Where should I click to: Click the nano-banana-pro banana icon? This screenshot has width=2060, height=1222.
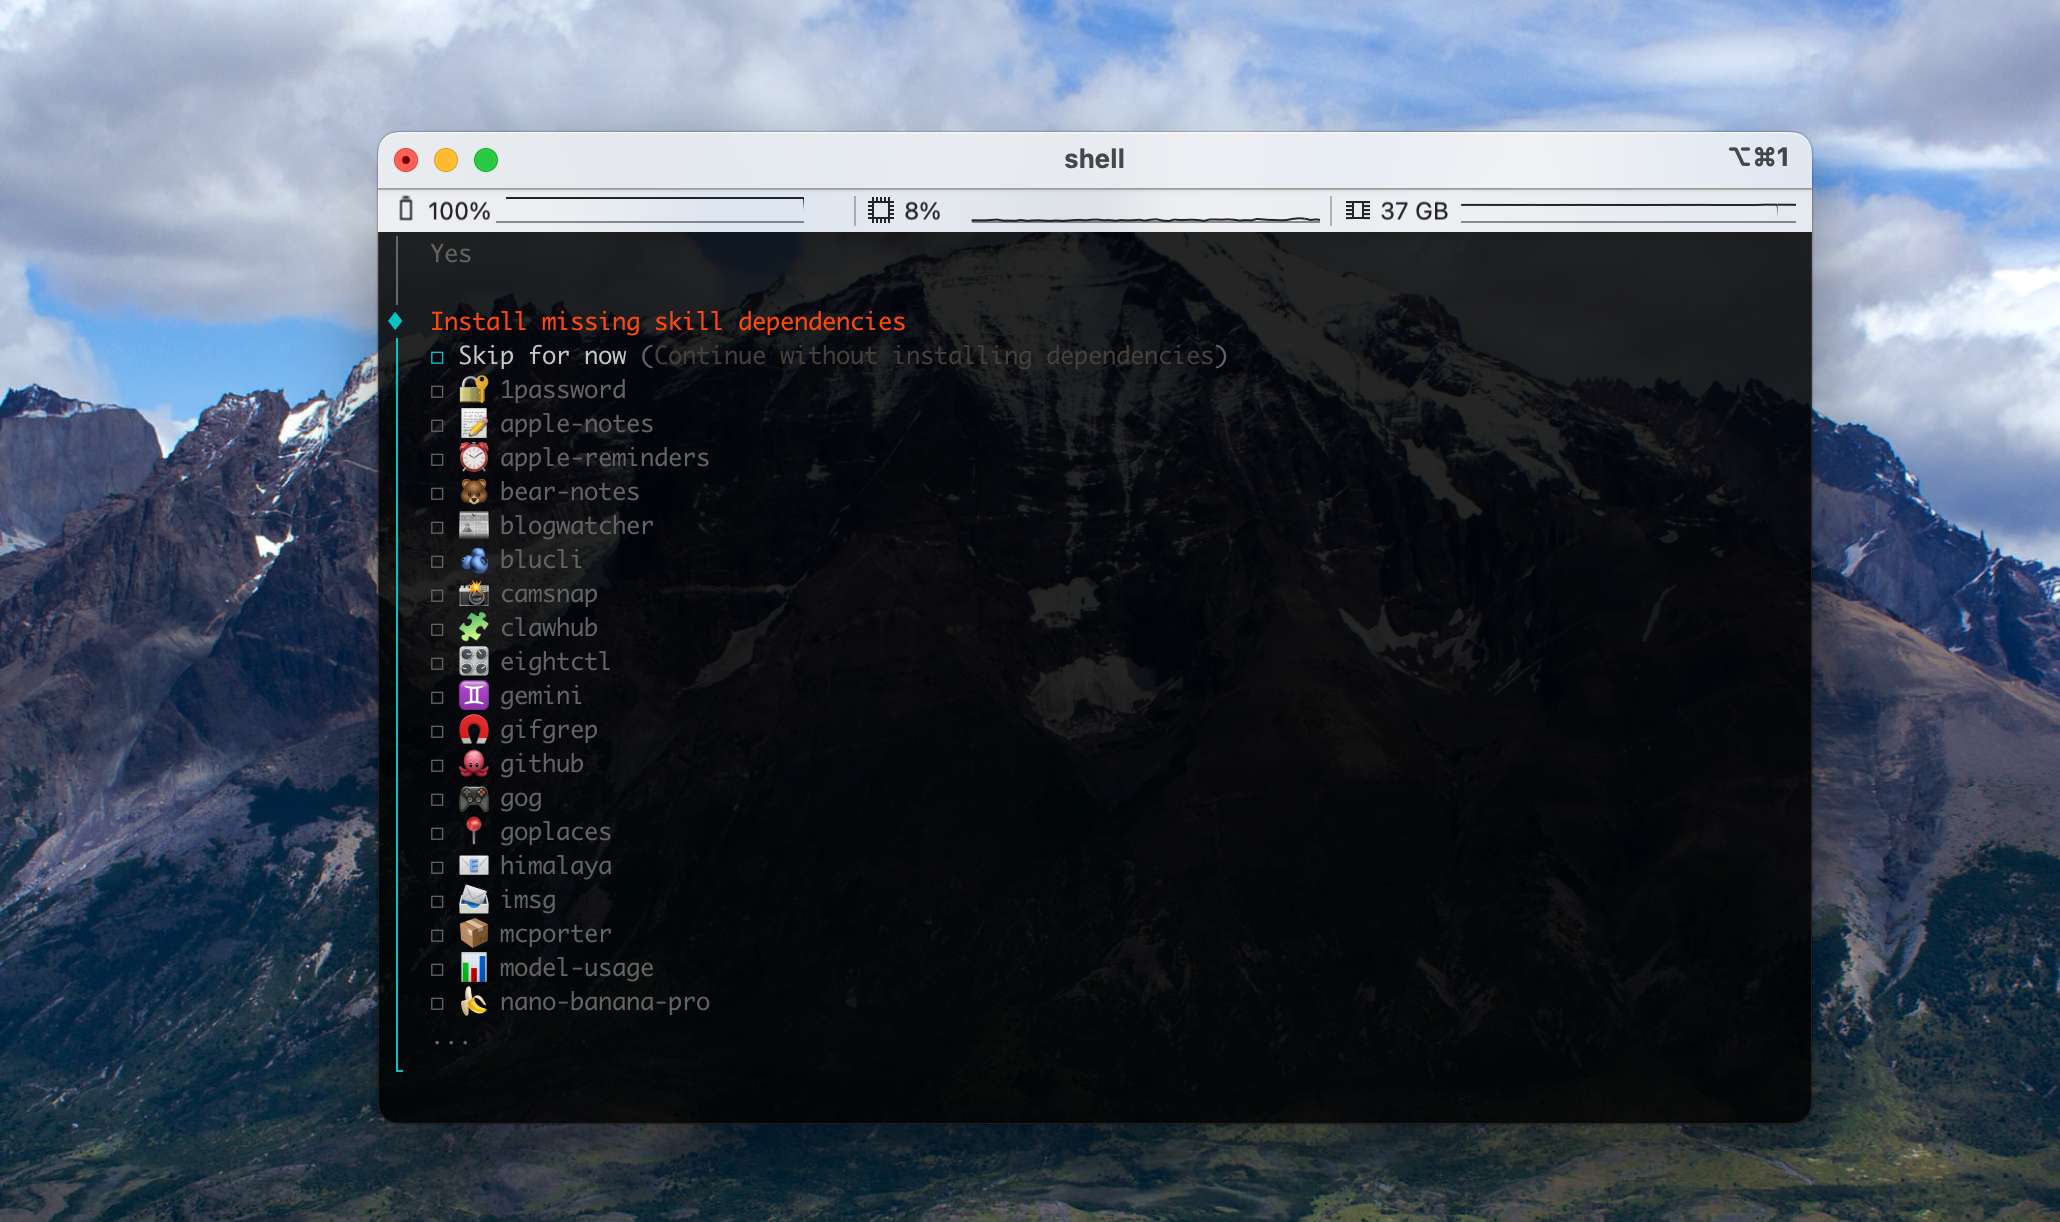click(x=474, y=1002)
